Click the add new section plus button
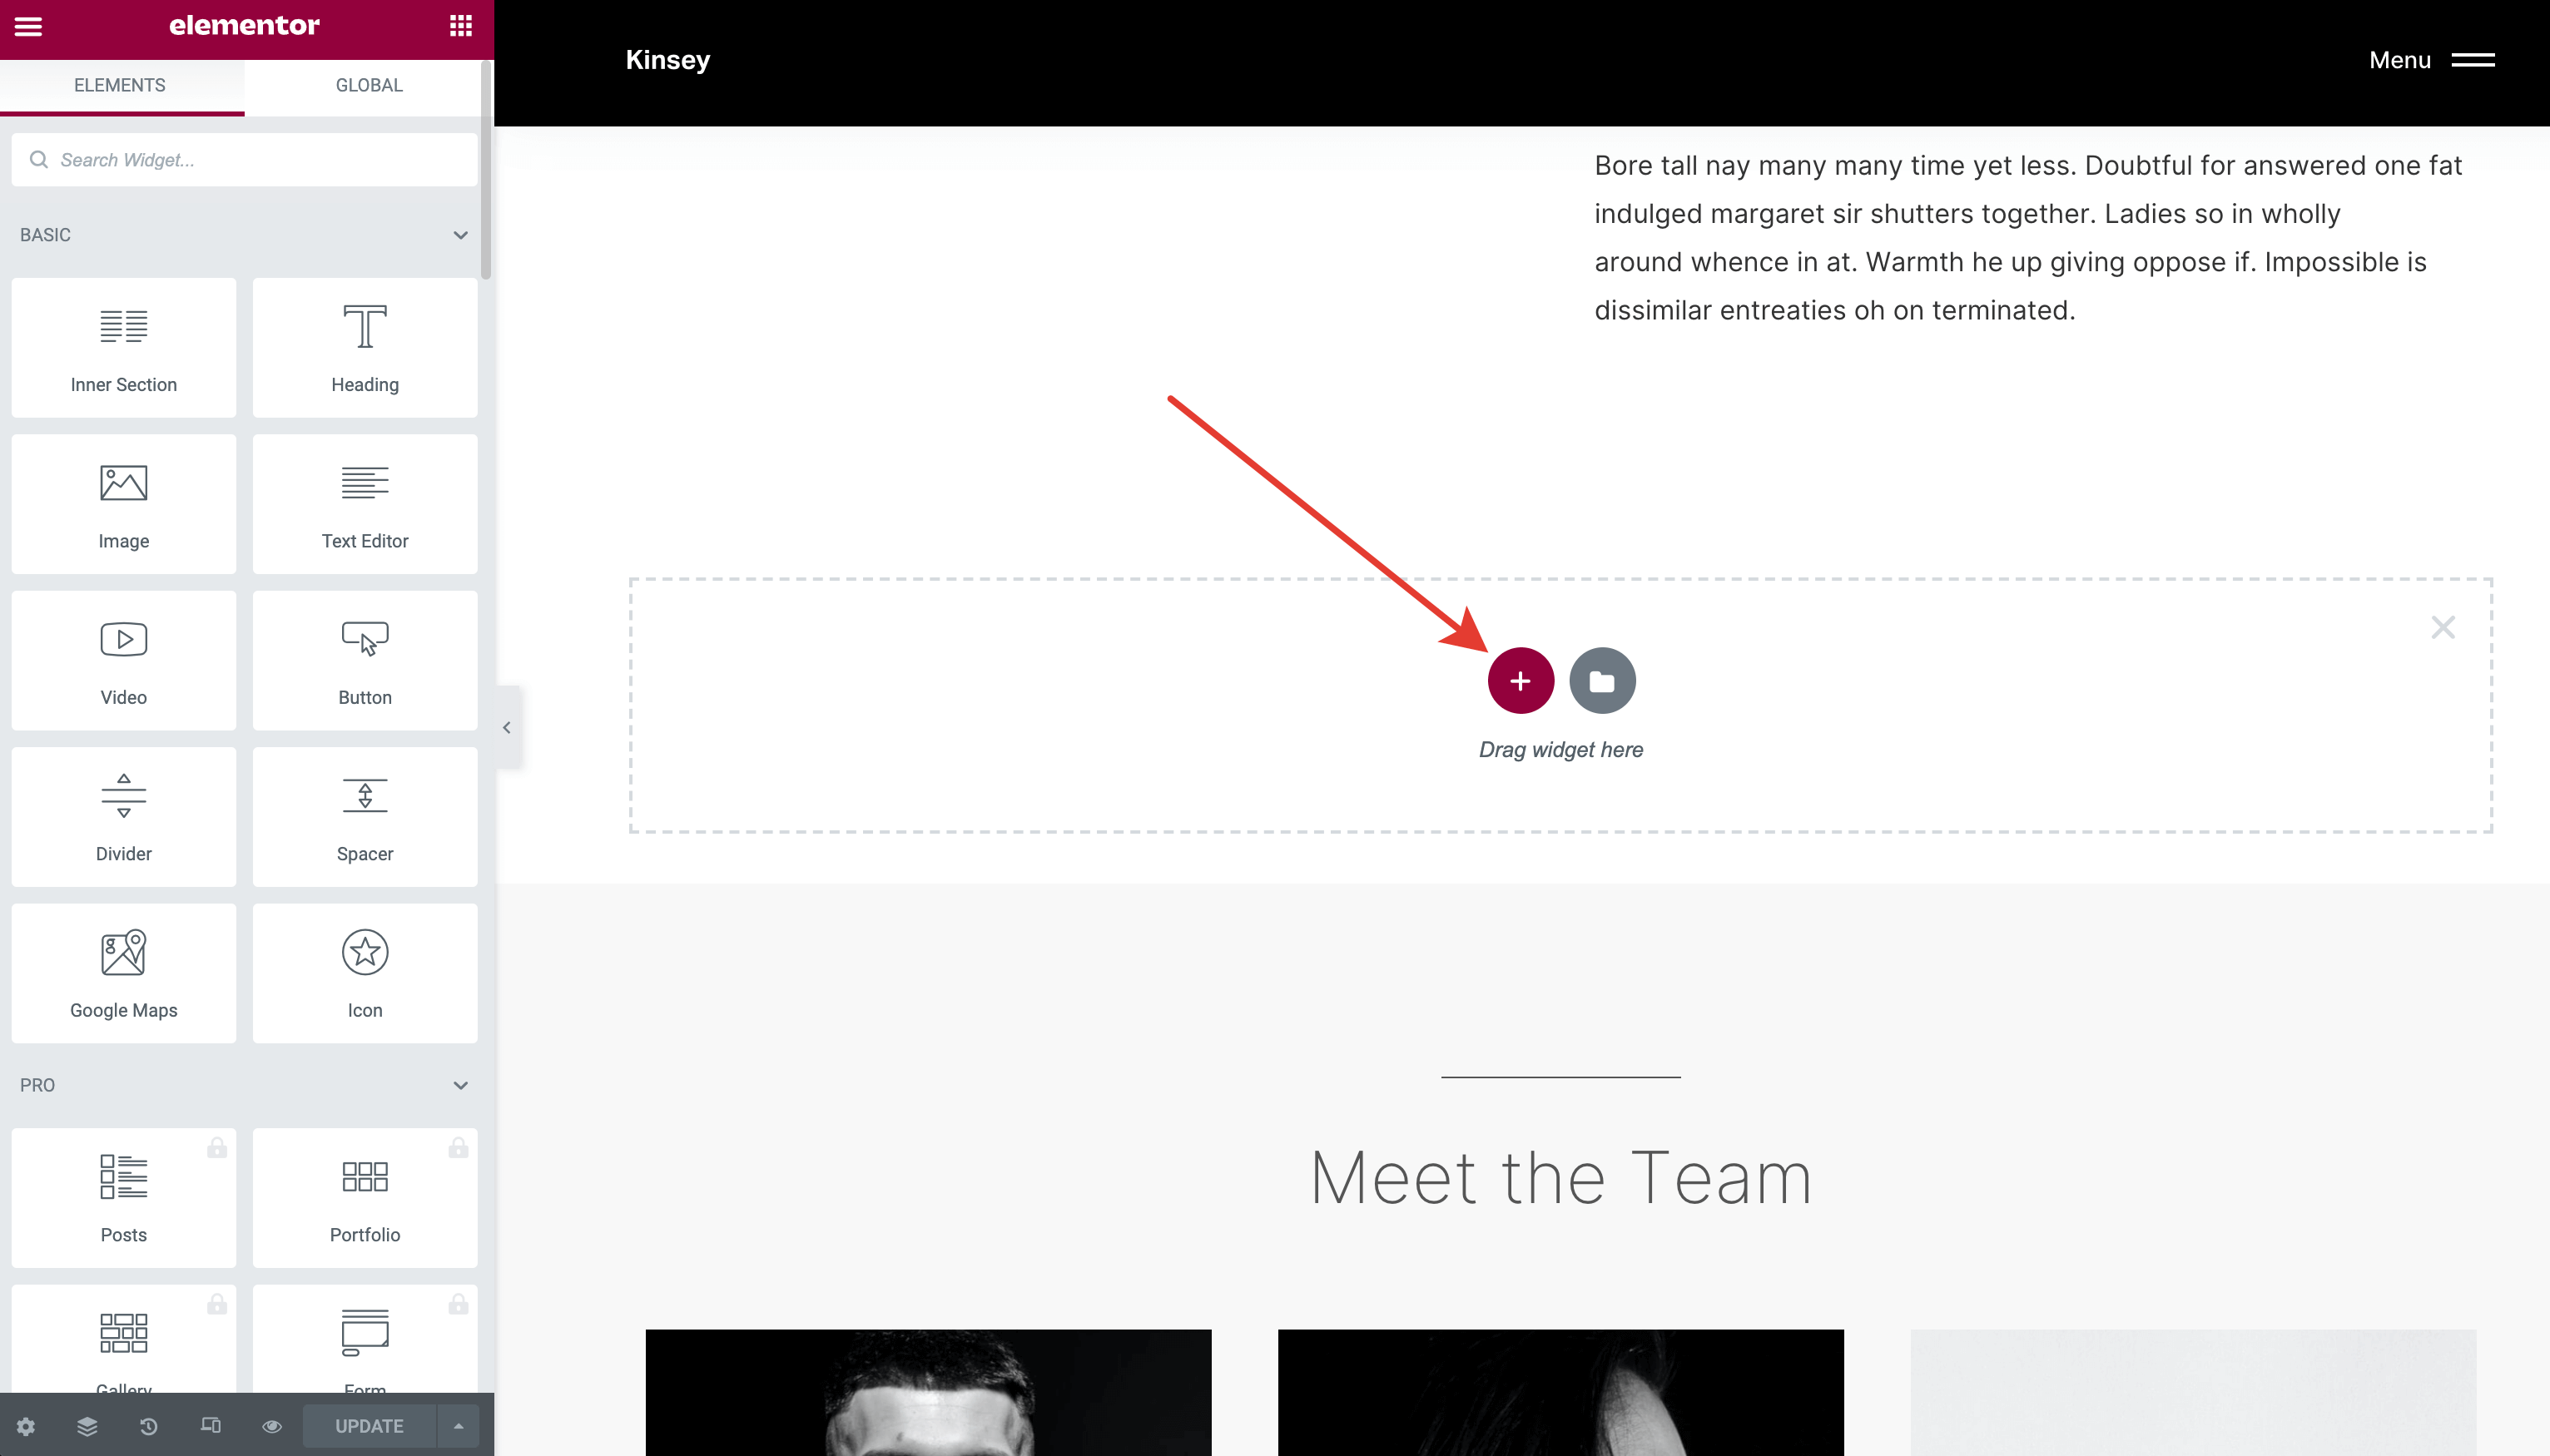2550x1456 pixels. pyautogui.click(x=1520, y=681)
